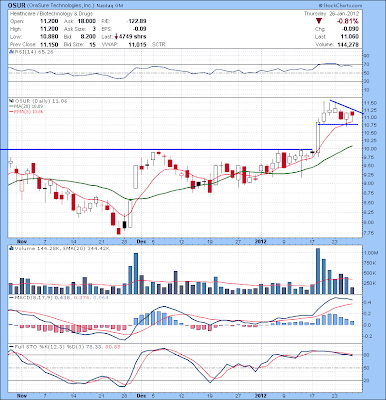Click the OSUR (Daily) 11.06 price legend
This screenshot has height=400, width=386.
[x=40, y=100]
